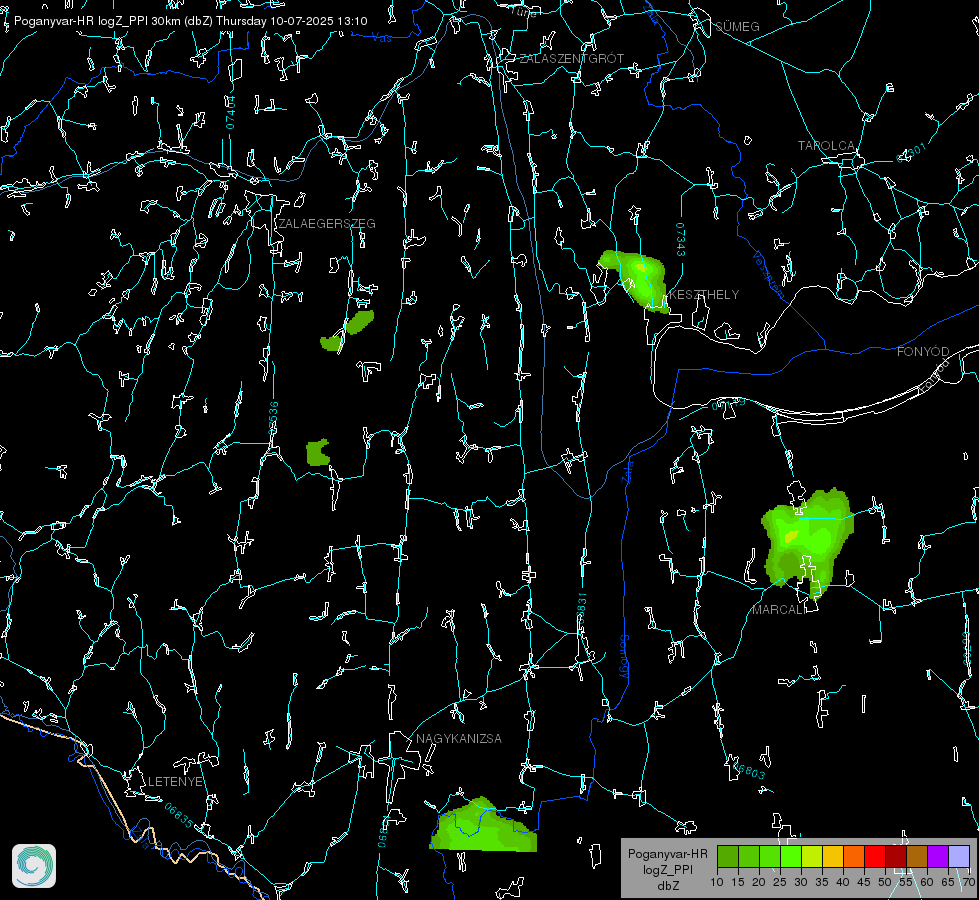Viewport: 979px width, 900px height.
Task: Click the SÜMEG city label
Action: pyautogui.click(x=737, y=26)
